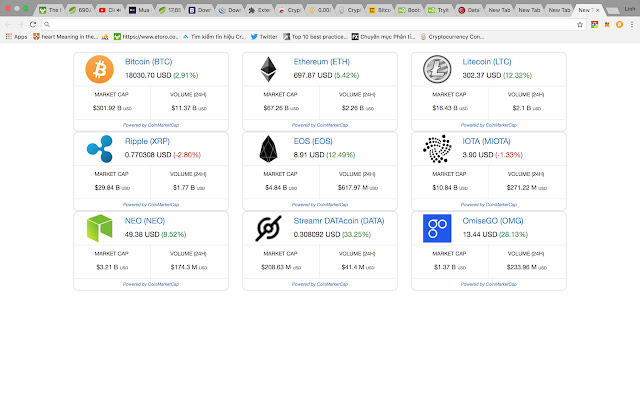Screen dimensions: 640x400
Task: Click the IOTA dotted logo icon
Action: (437, 149)
